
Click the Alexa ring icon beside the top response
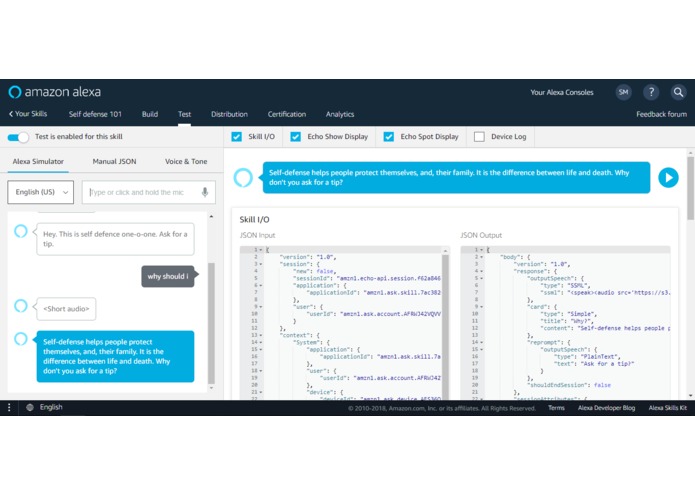(x=243, y=178)
